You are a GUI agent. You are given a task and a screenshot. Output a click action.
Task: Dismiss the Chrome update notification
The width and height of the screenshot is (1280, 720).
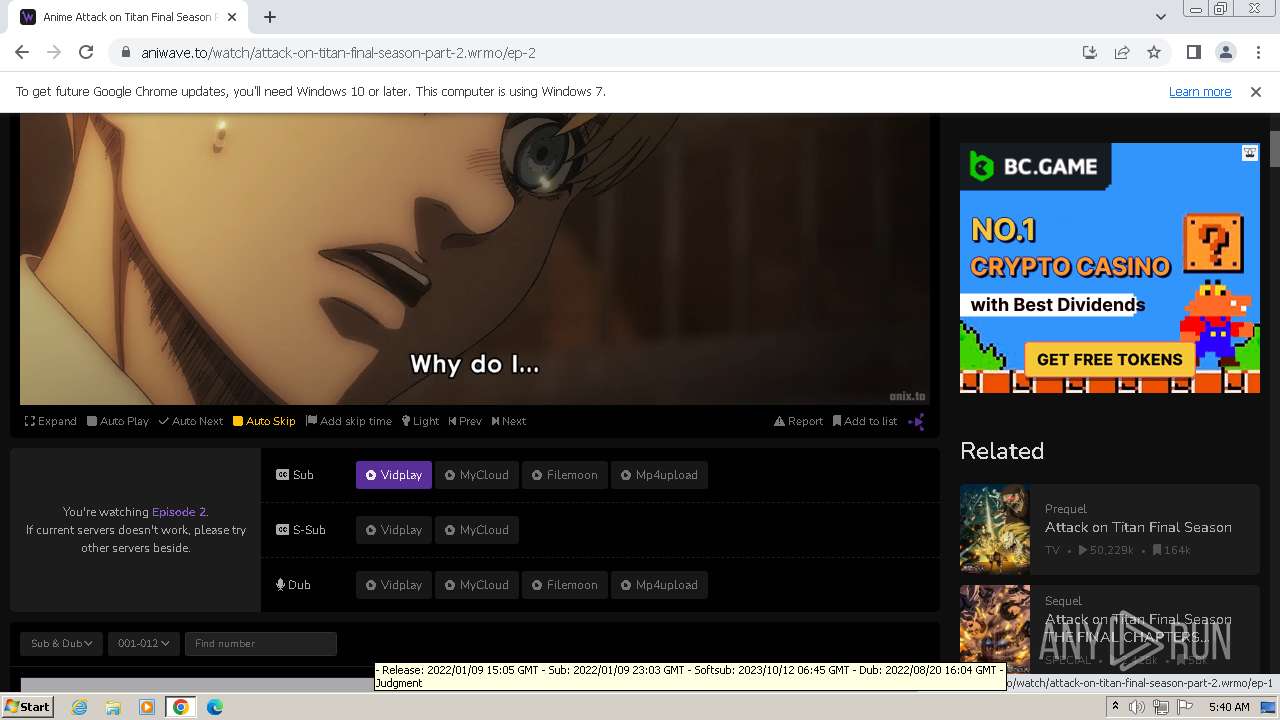pos(1256,91)
